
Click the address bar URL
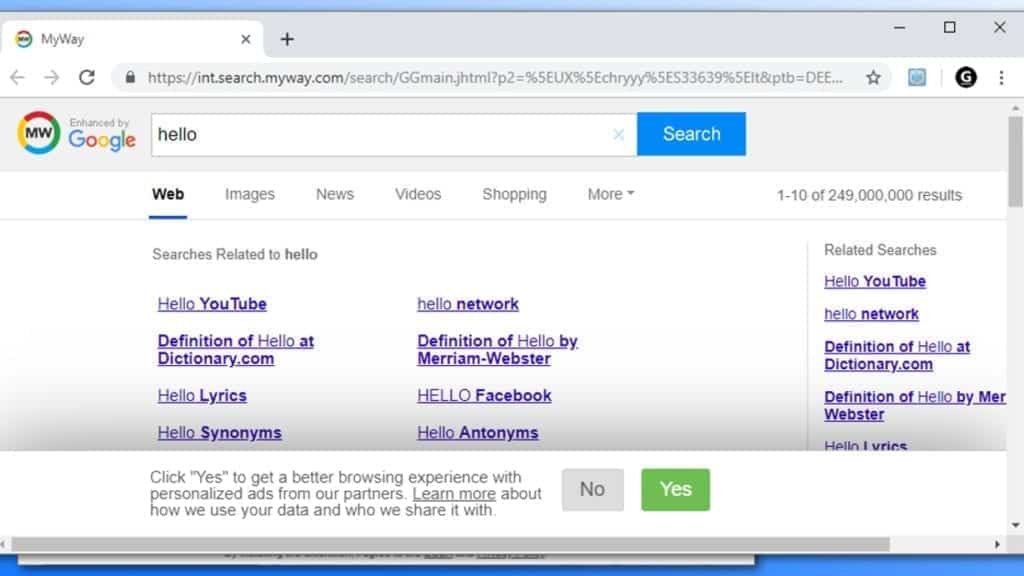click(x=495, y=78)
